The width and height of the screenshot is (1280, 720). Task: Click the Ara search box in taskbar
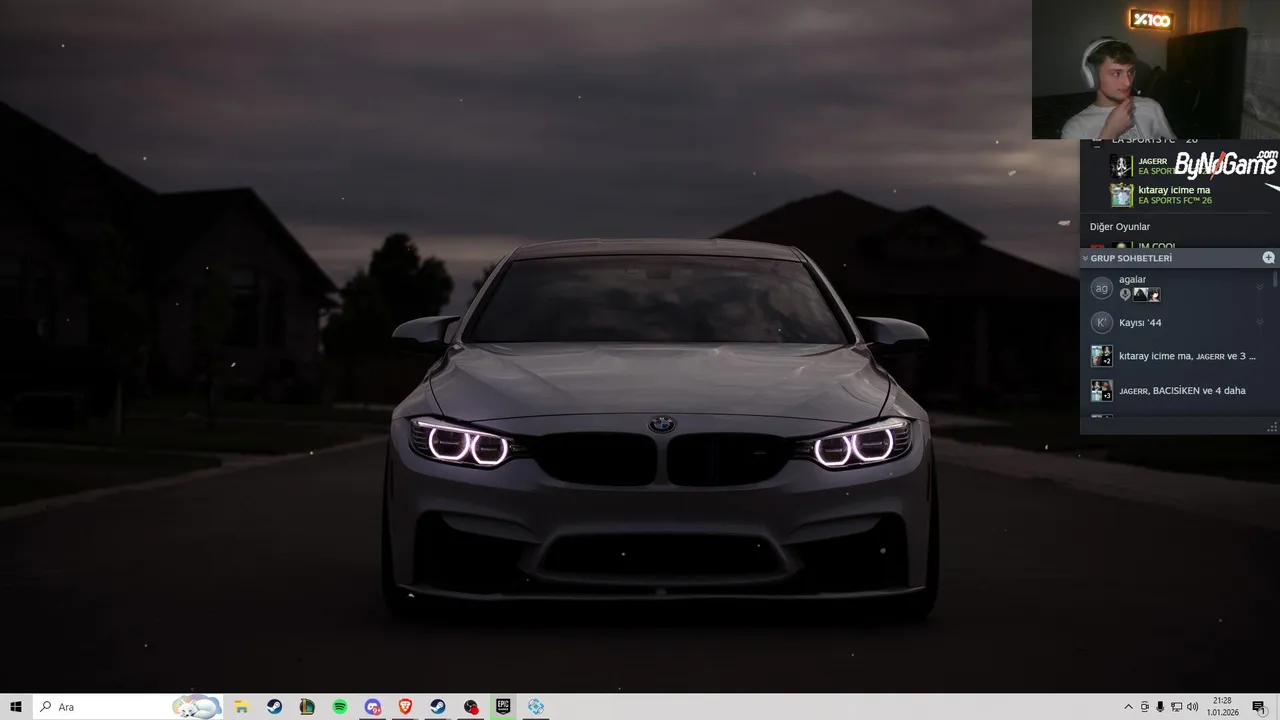(x=128, y=707)
